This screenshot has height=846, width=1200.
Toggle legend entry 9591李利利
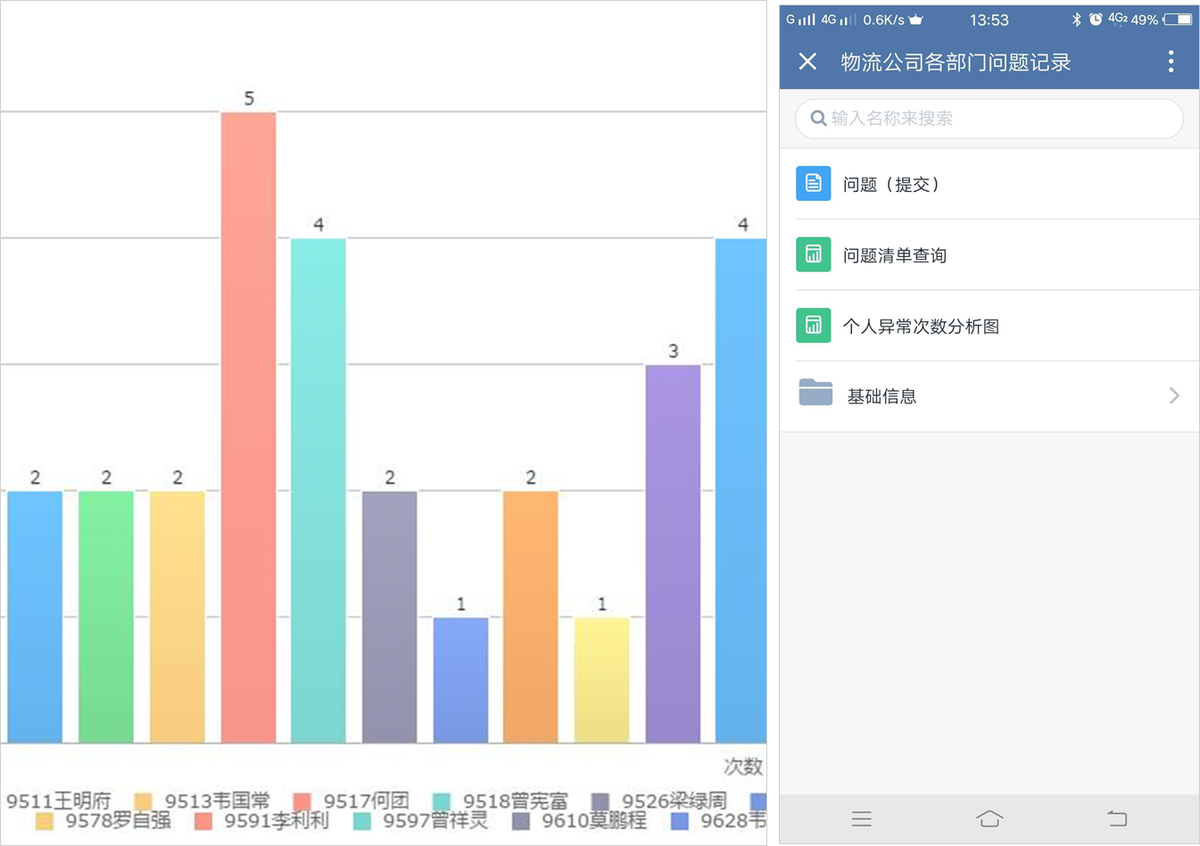(262, 821)
